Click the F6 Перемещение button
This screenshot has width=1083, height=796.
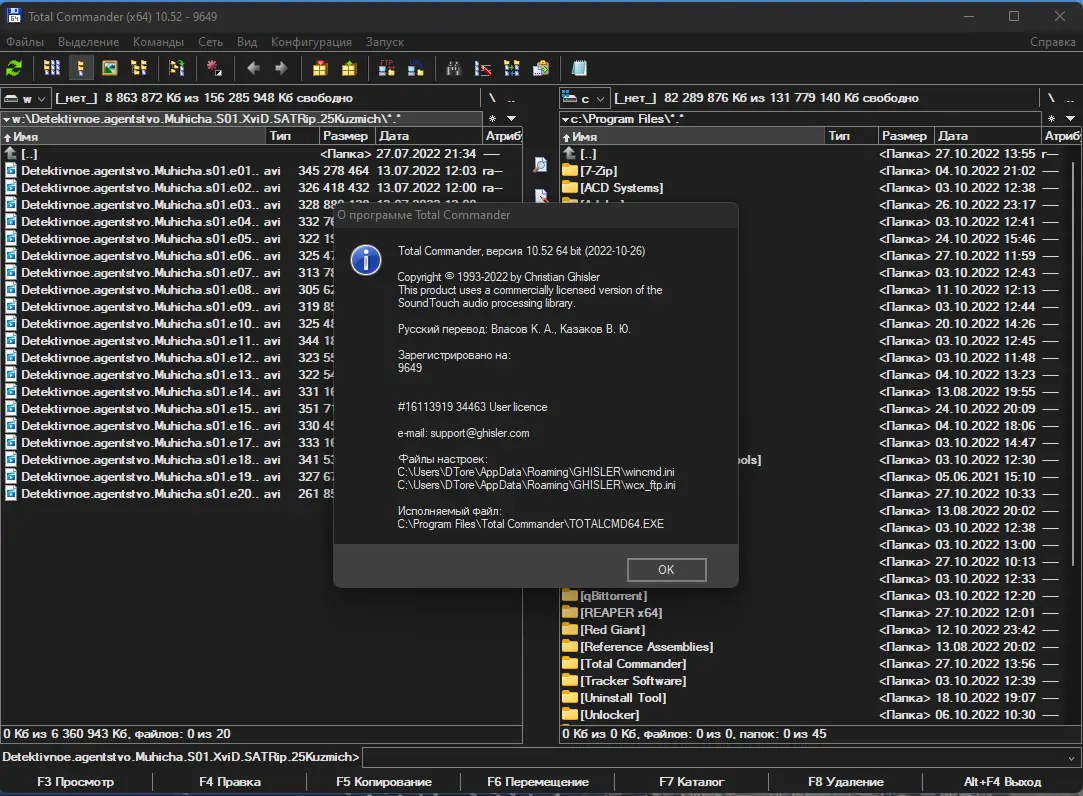[537, 781]
